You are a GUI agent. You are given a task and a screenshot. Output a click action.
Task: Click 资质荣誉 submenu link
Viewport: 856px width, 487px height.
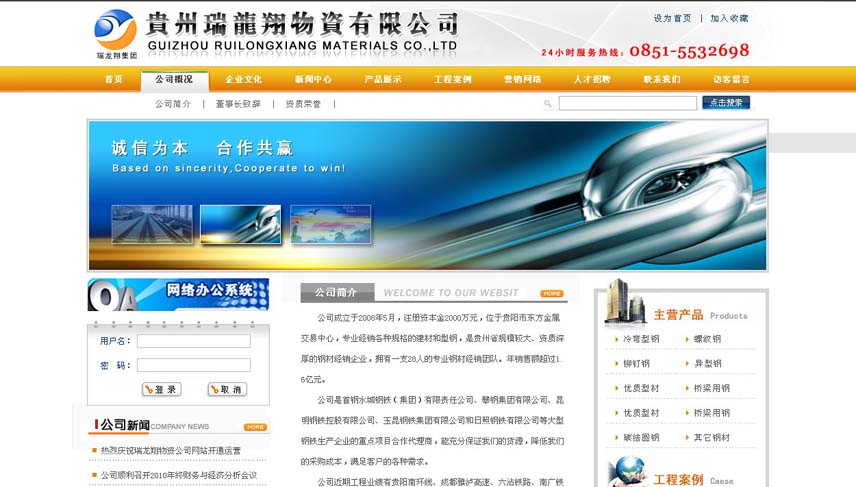point(303,104)
